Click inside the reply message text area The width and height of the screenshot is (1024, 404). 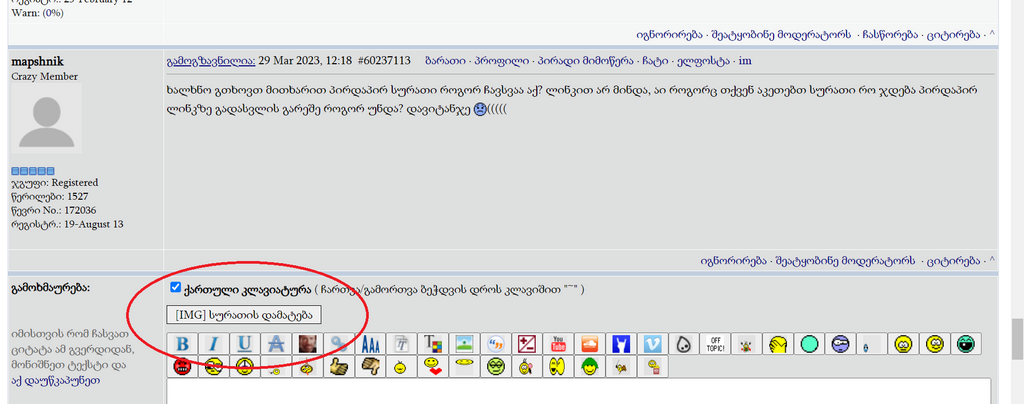coord(579,392)
